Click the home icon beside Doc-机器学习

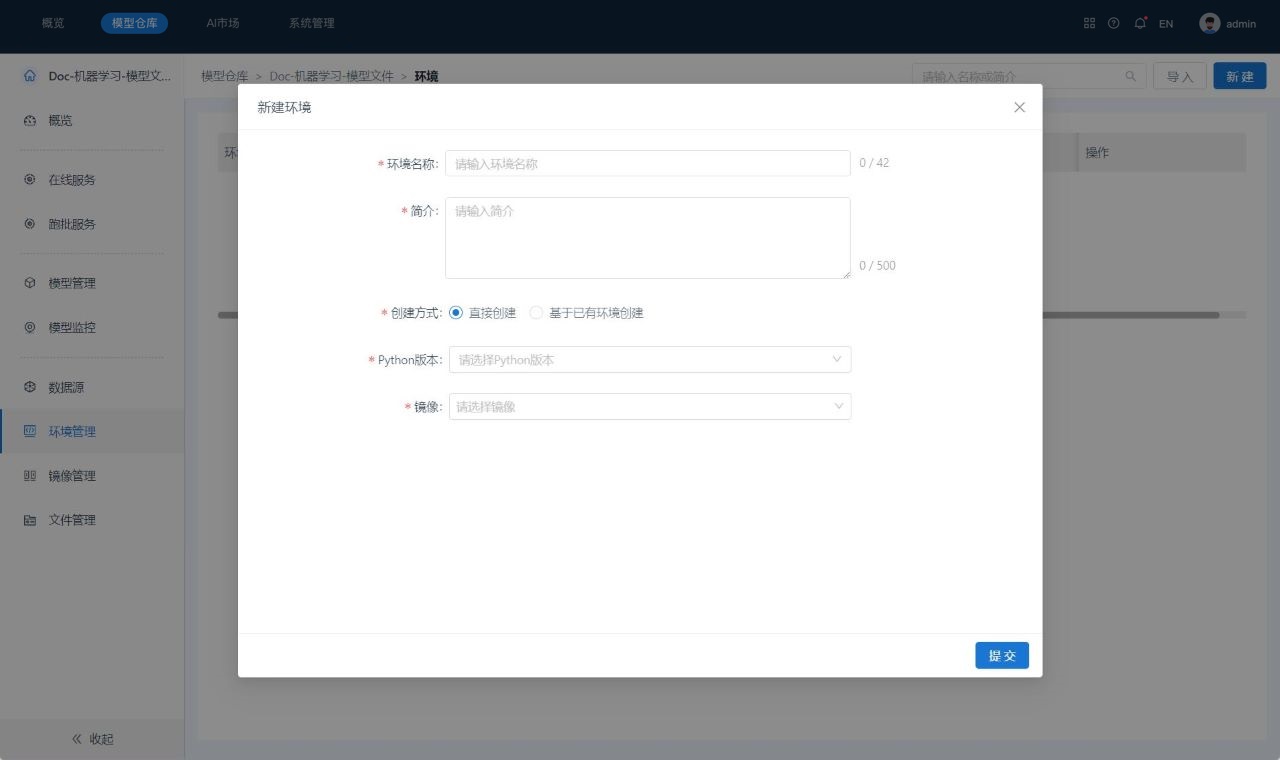click(30, 76)
